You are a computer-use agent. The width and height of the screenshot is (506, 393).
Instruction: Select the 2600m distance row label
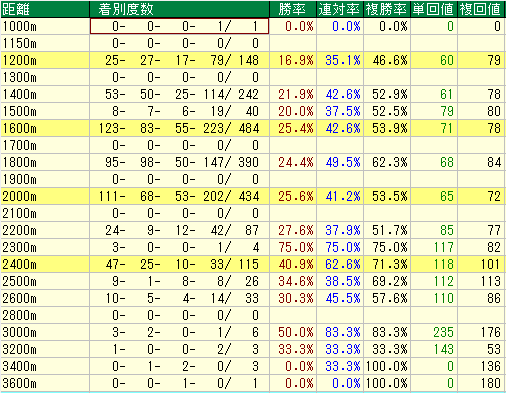19,298
